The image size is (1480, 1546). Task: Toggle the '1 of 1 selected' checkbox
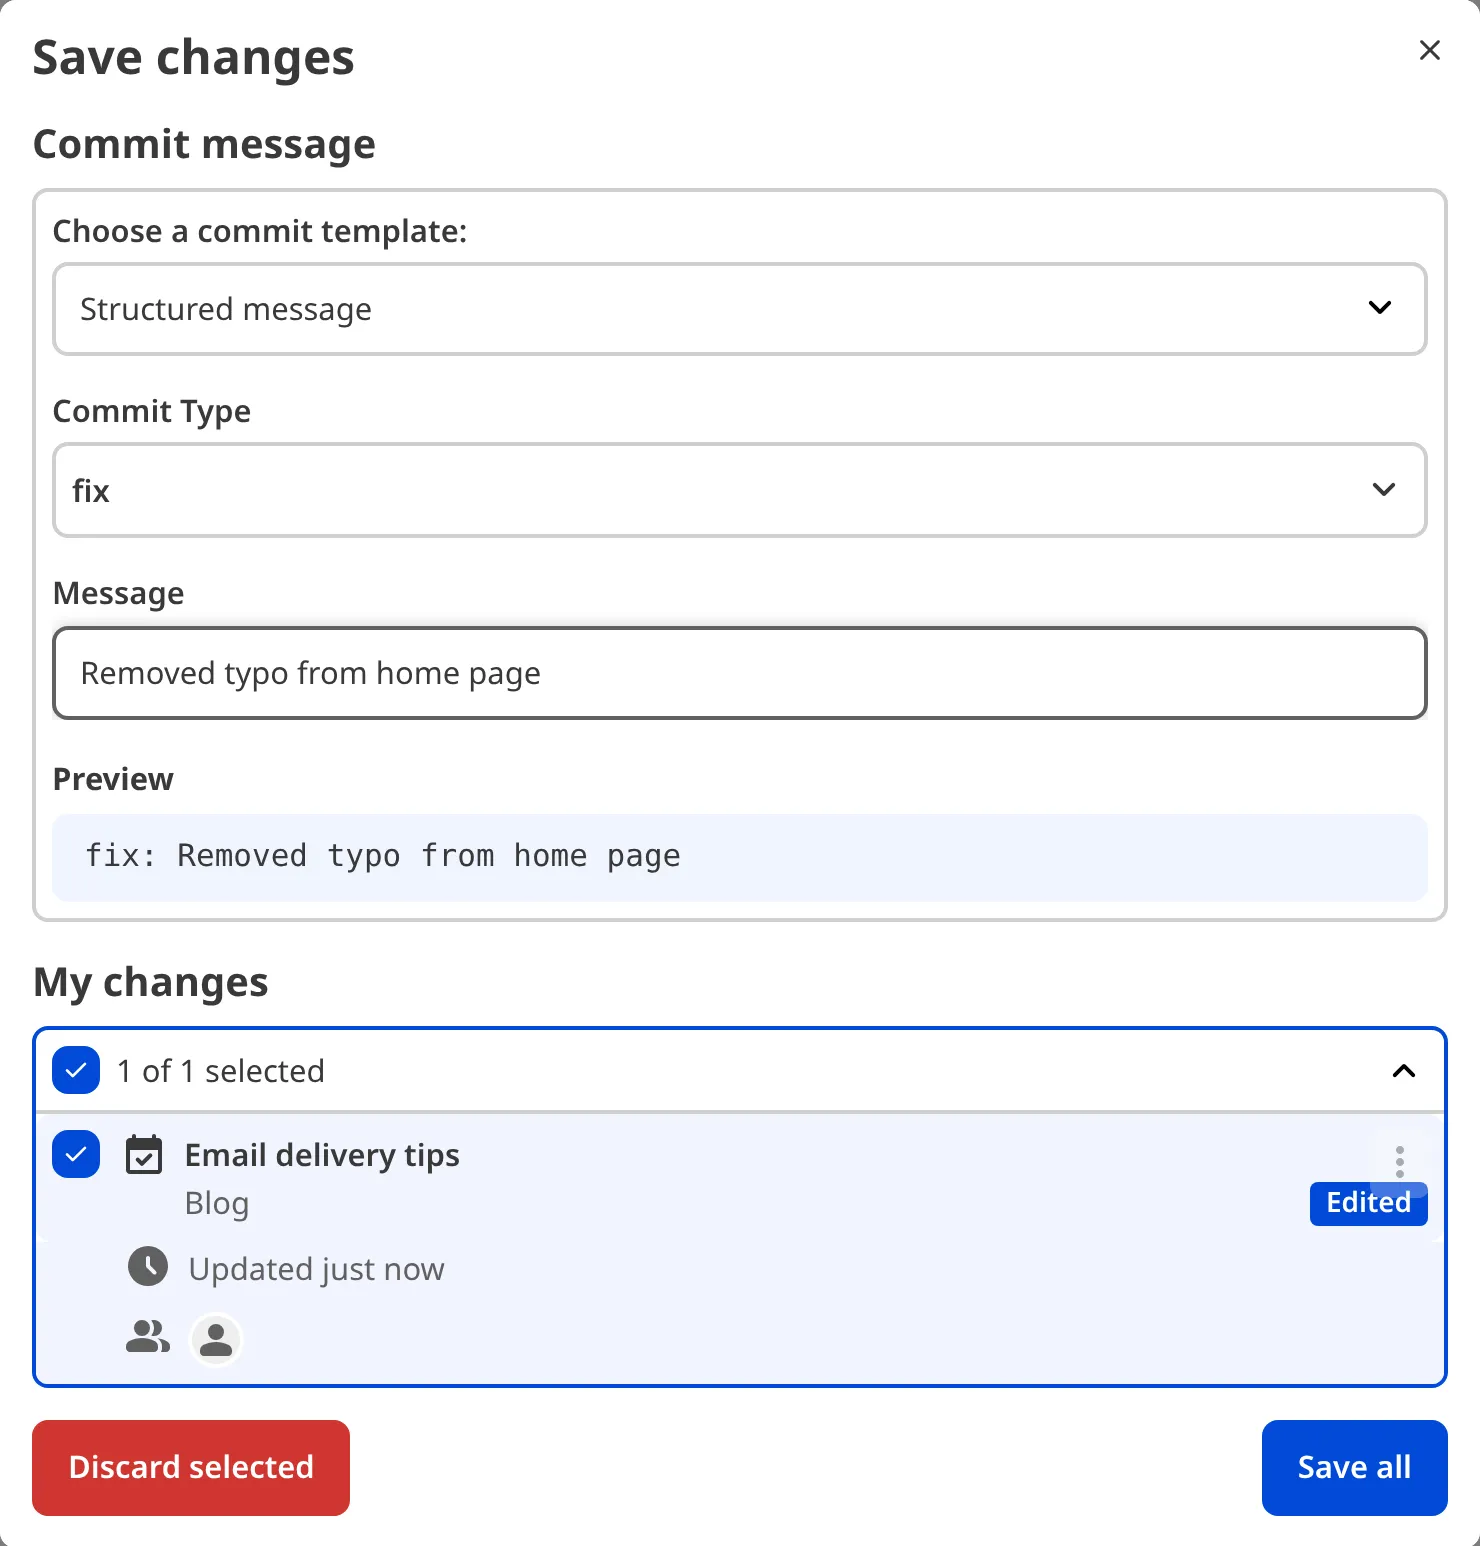[76, 1070]
